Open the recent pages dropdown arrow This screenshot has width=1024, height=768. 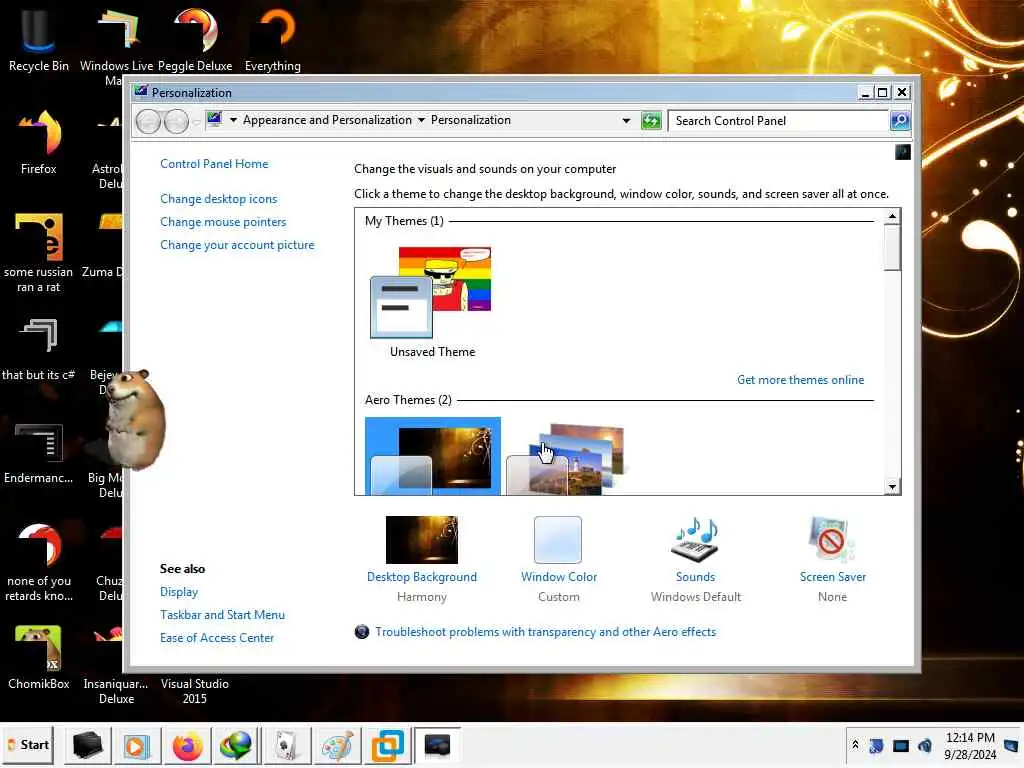197,121
